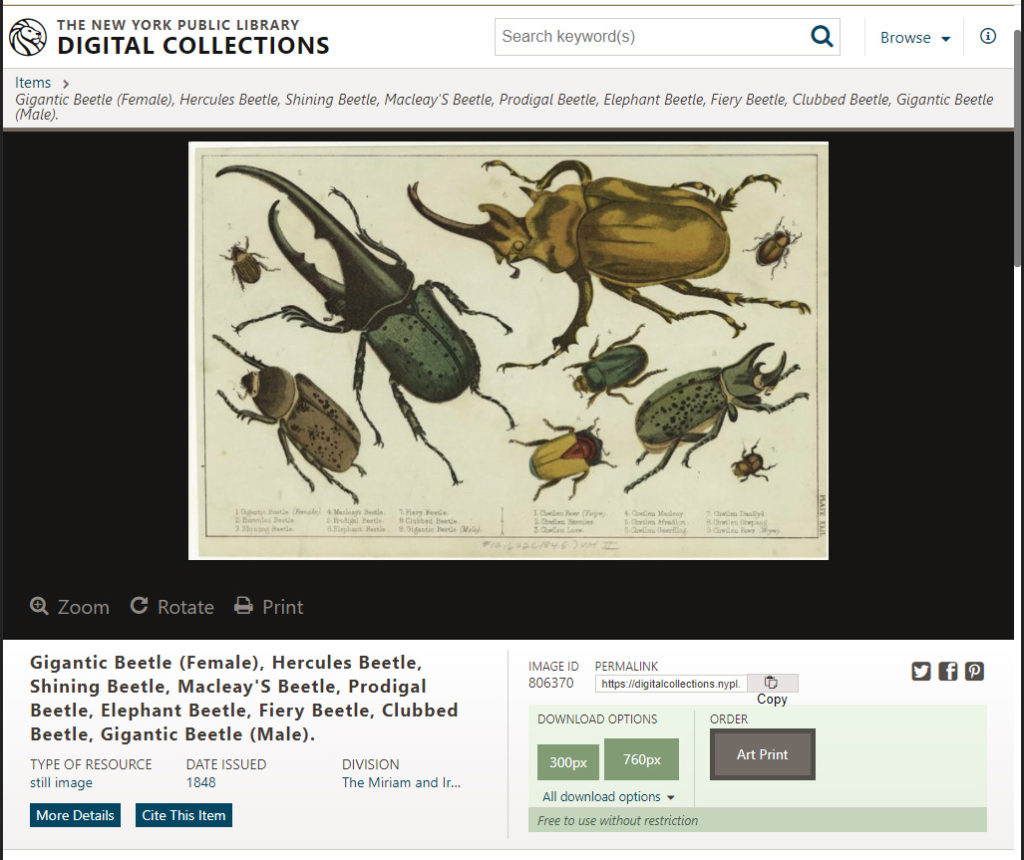This screenshot has width=1024, height=860.
Task: Click the 'Print' label text
Action: click(x=283, y=607)
